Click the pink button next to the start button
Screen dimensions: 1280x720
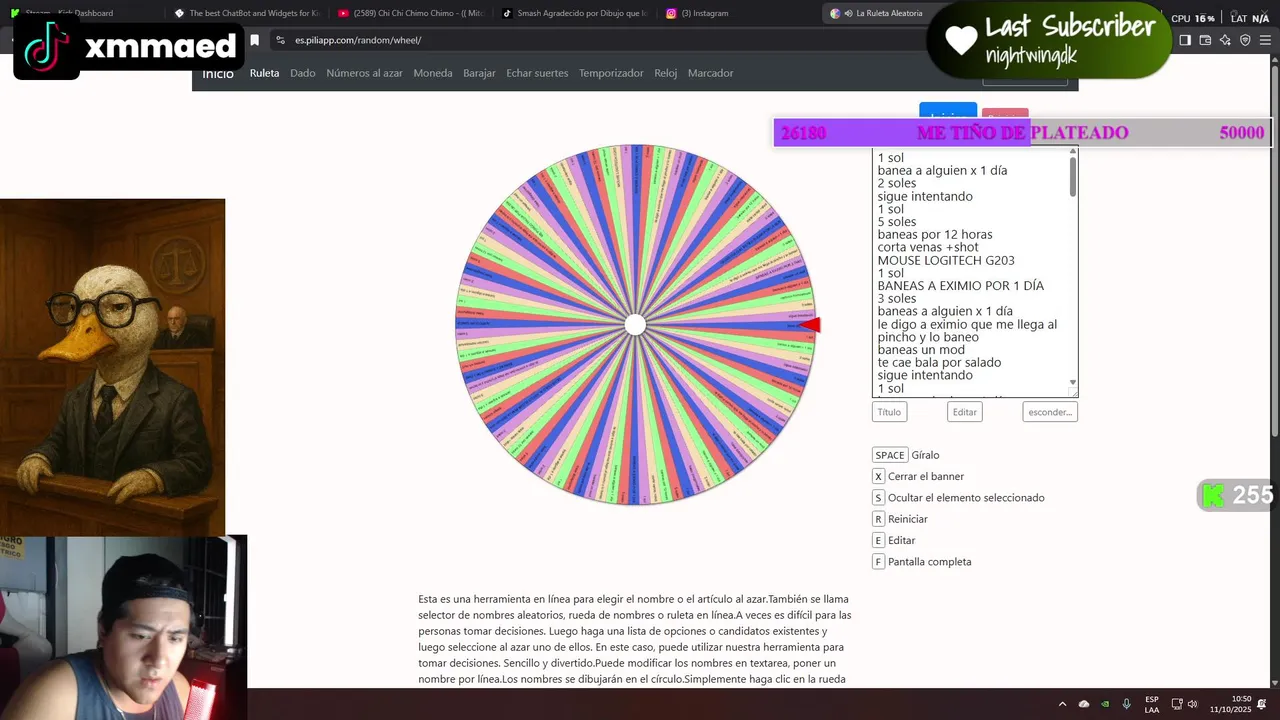[1005, 114]
